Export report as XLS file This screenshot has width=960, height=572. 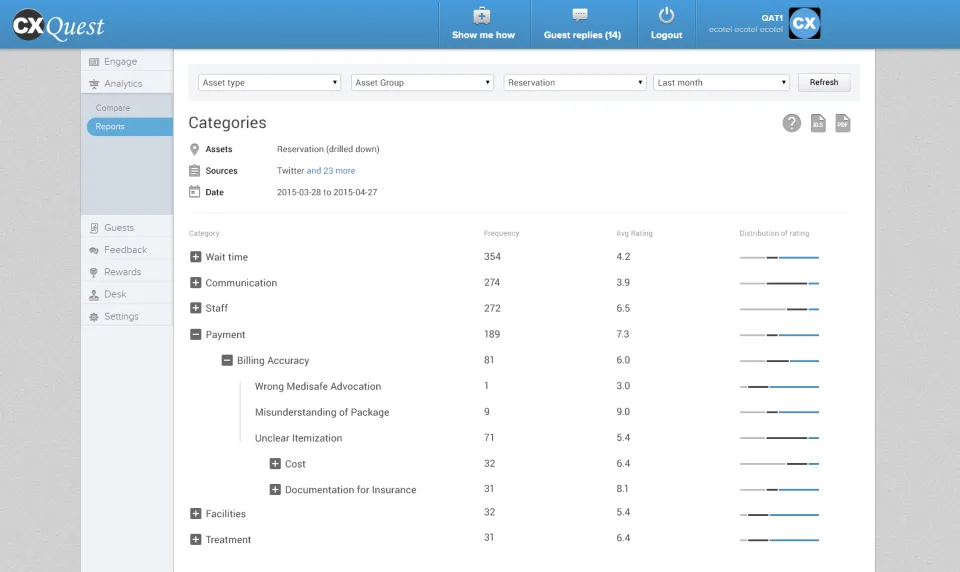818,123
